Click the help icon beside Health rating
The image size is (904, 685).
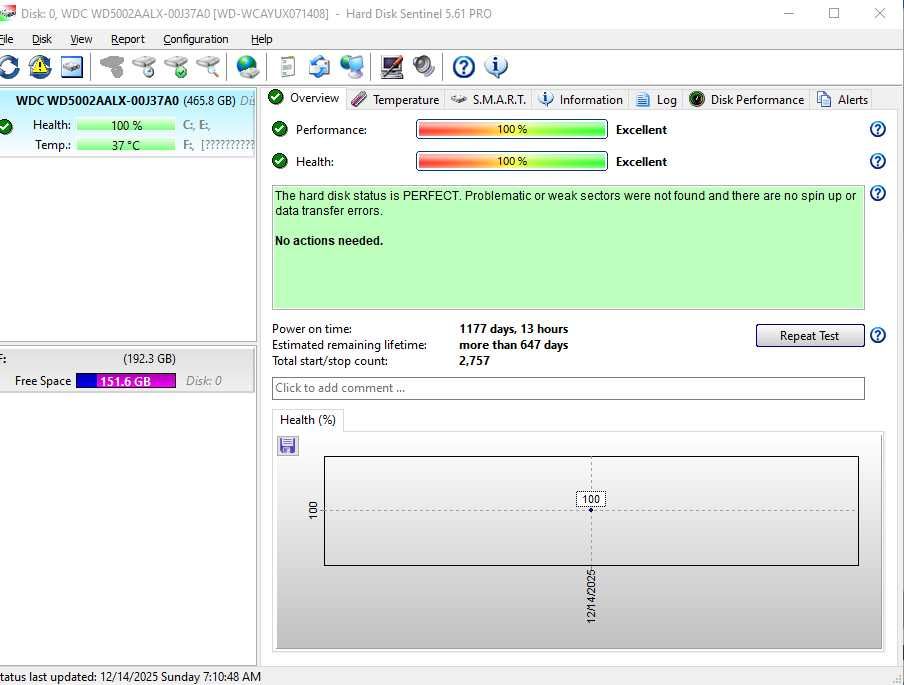[x=877, y=161]
